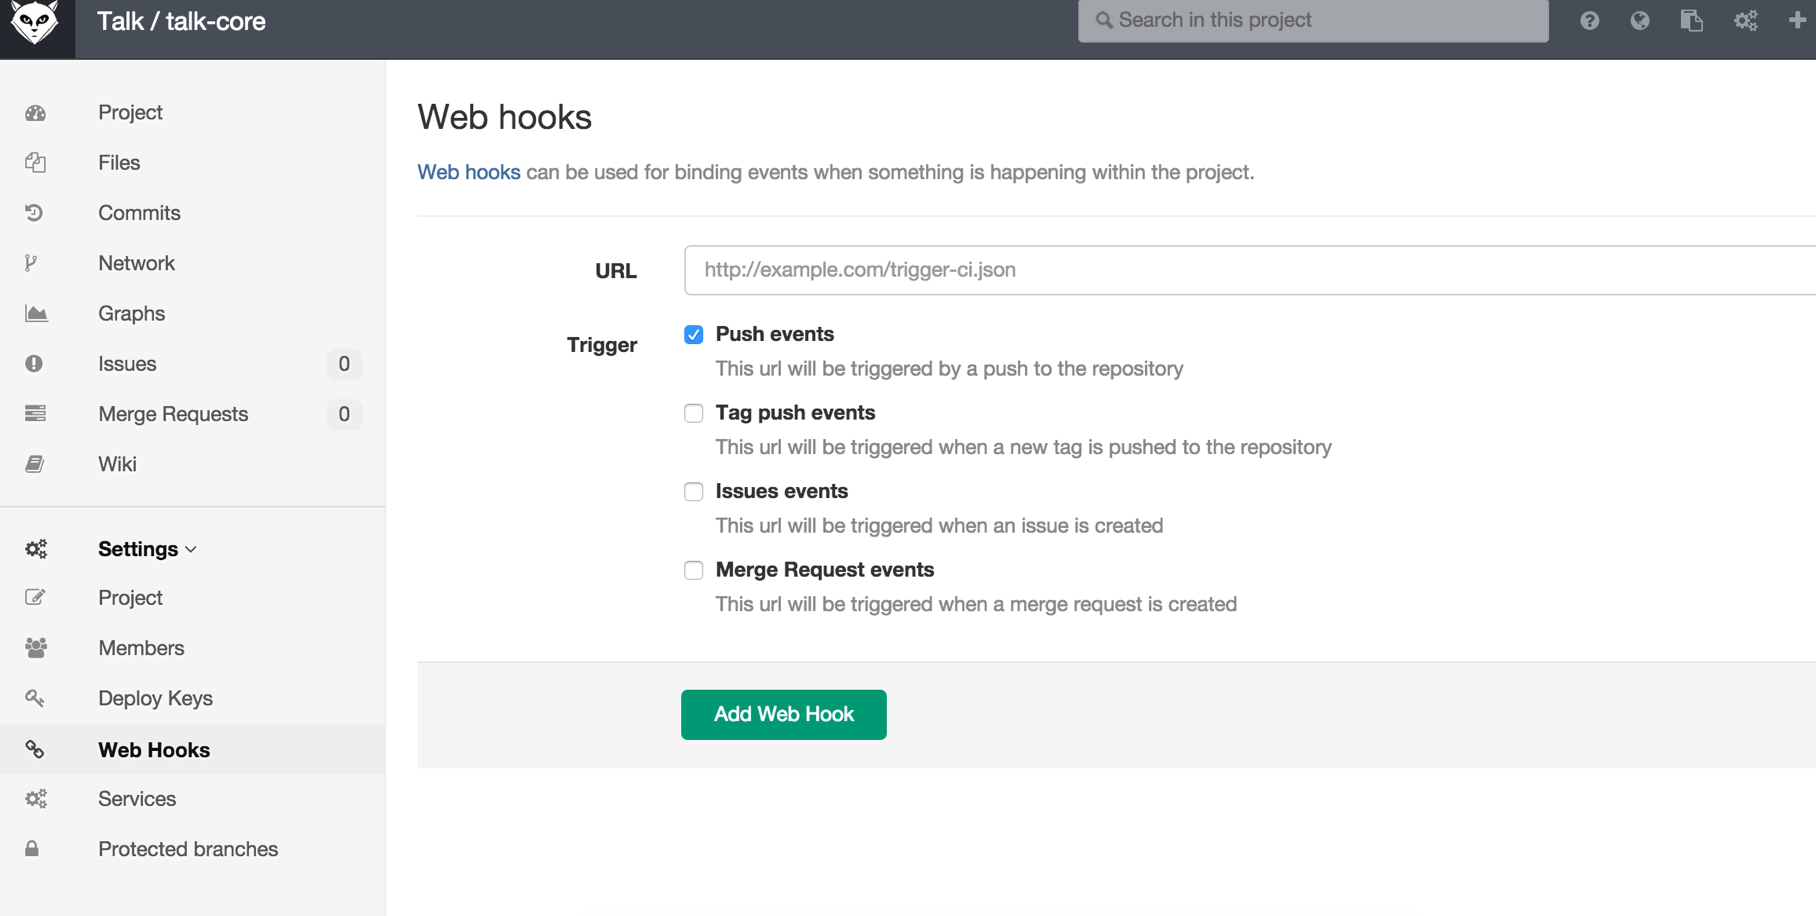Open Merge Requests in the sidebar
Screen dimensions: 1816x916
173,414
